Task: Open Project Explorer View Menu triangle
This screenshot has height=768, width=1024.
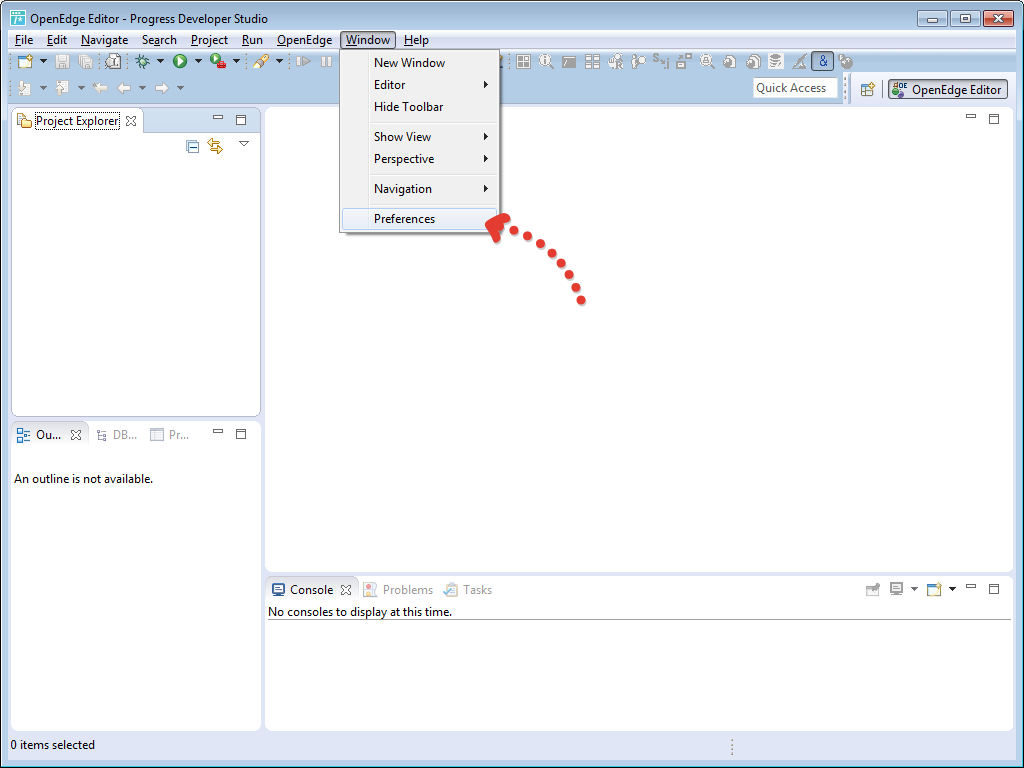Action: [x=244, y=144]
